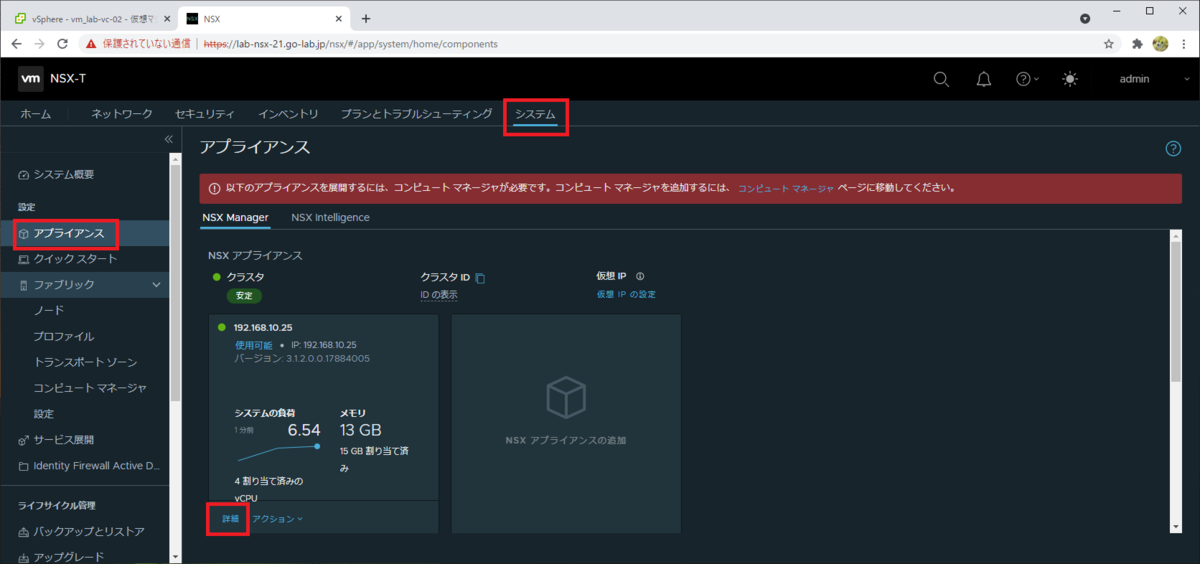Switch to the vSphere browser tab
Screen dimensions: 1200x564
[90, 19]
